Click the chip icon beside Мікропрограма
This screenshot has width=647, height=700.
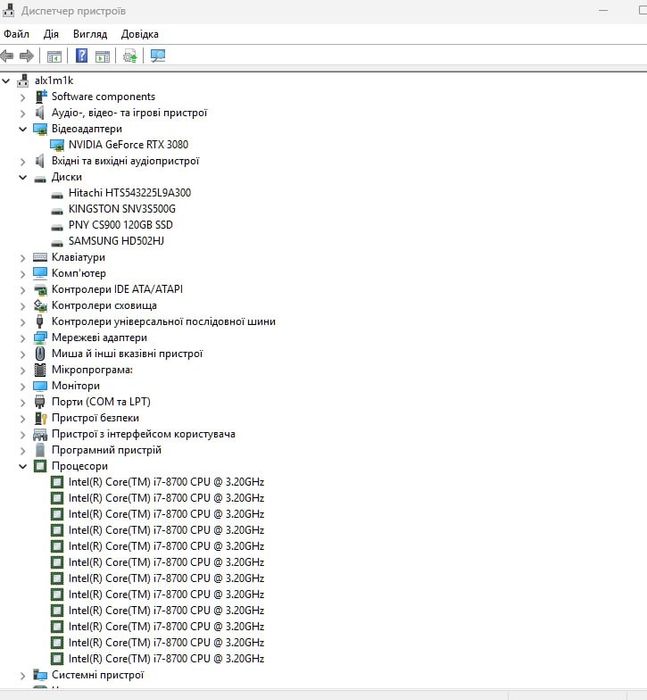pyautogui.click(x=40, y=370)
